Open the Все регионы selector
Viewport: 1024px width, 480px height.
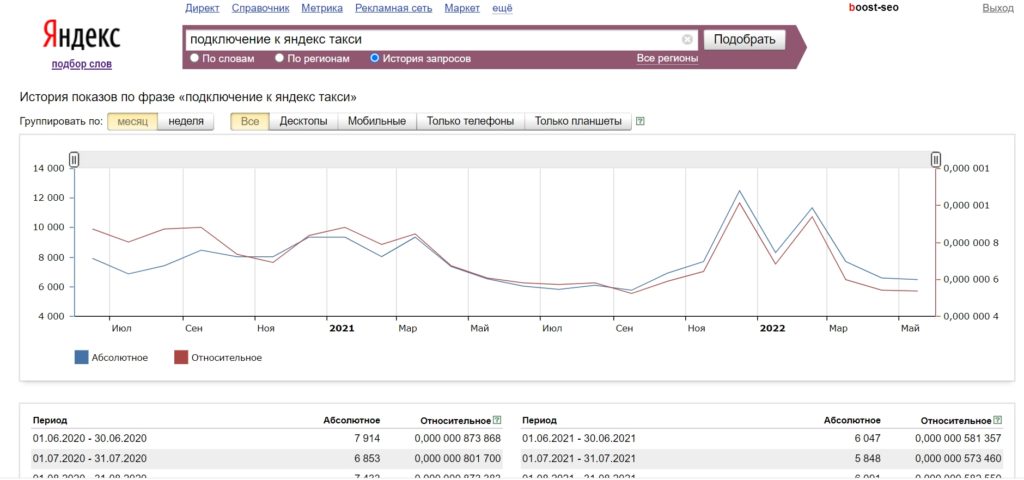click(x=667, y=59)
